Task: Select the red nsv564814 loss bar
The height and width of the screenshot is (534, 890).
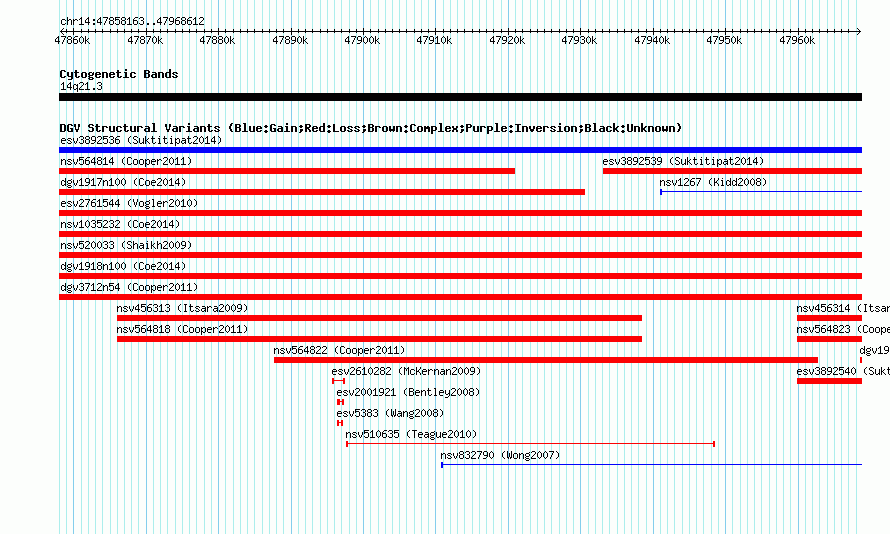Action: click(287, 171)
